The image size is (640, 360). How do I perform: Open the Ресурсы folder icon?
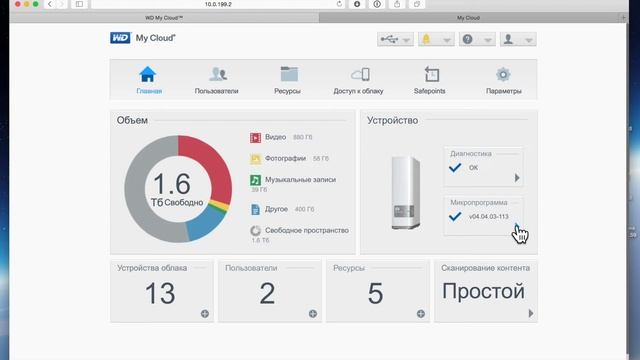(x=289, y=74)
